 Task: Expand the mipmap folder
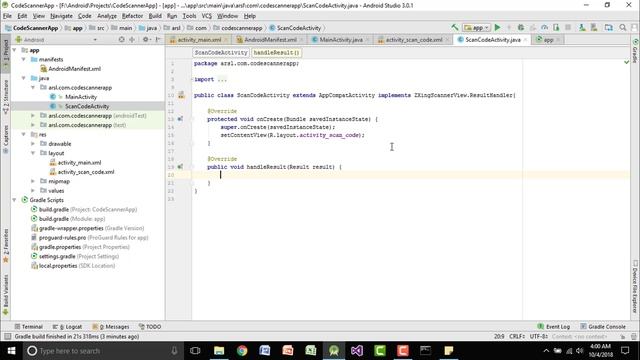tap(33, 181)
